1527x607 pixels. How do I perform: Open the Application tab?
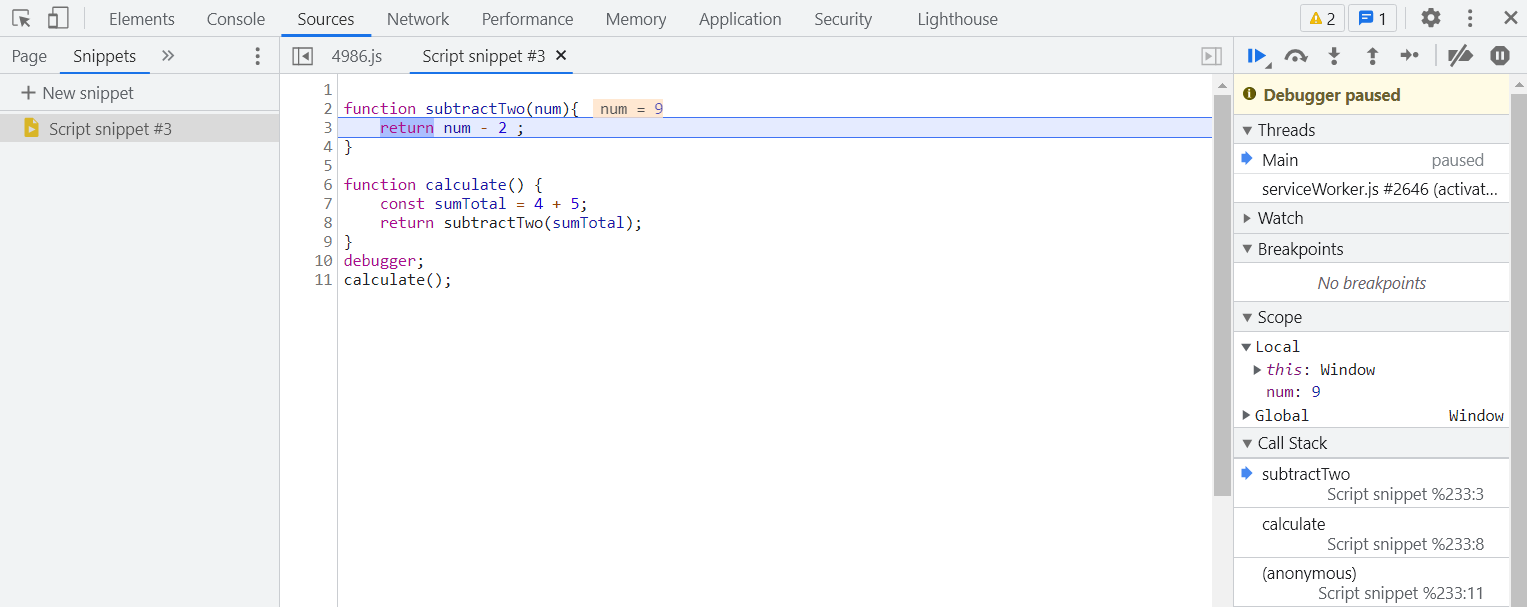point(740,19)
